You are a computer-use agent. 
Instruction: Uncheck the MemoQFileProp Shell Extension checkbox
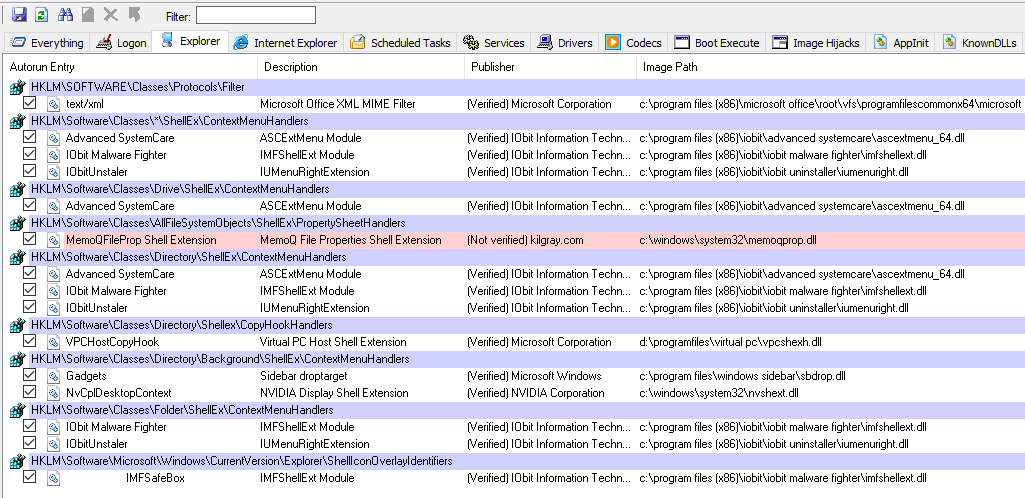coord(29,240)
